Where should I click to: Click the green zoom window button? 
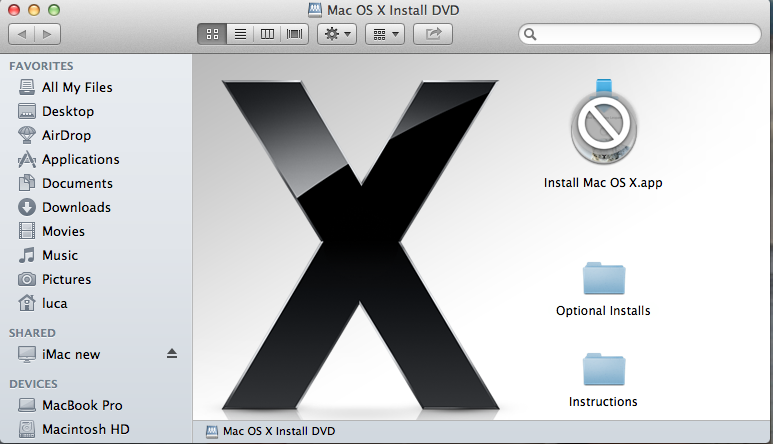tap(54, 10)
